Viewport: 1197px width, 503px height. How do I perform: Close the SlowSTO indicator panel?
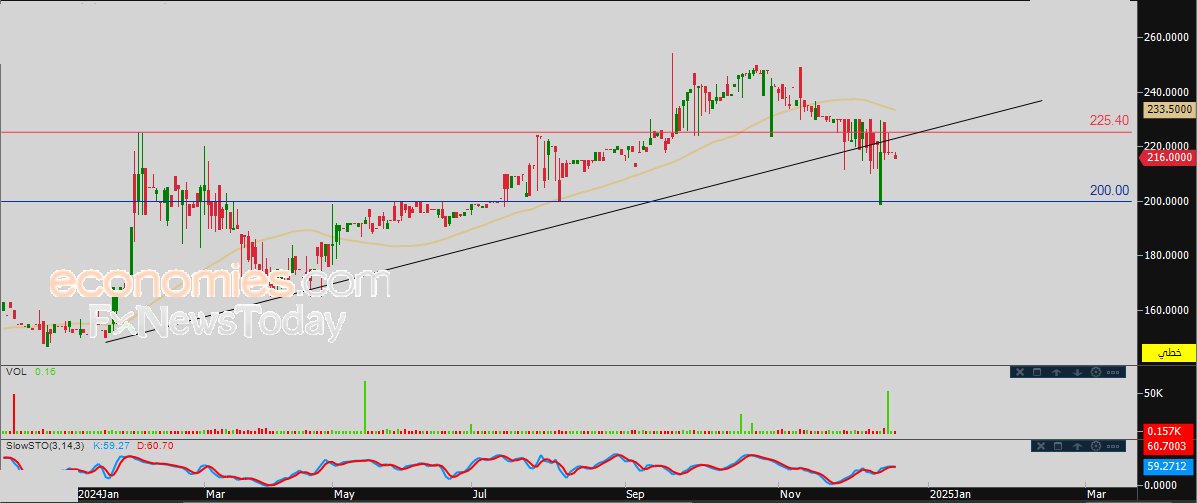[1041, 446]
